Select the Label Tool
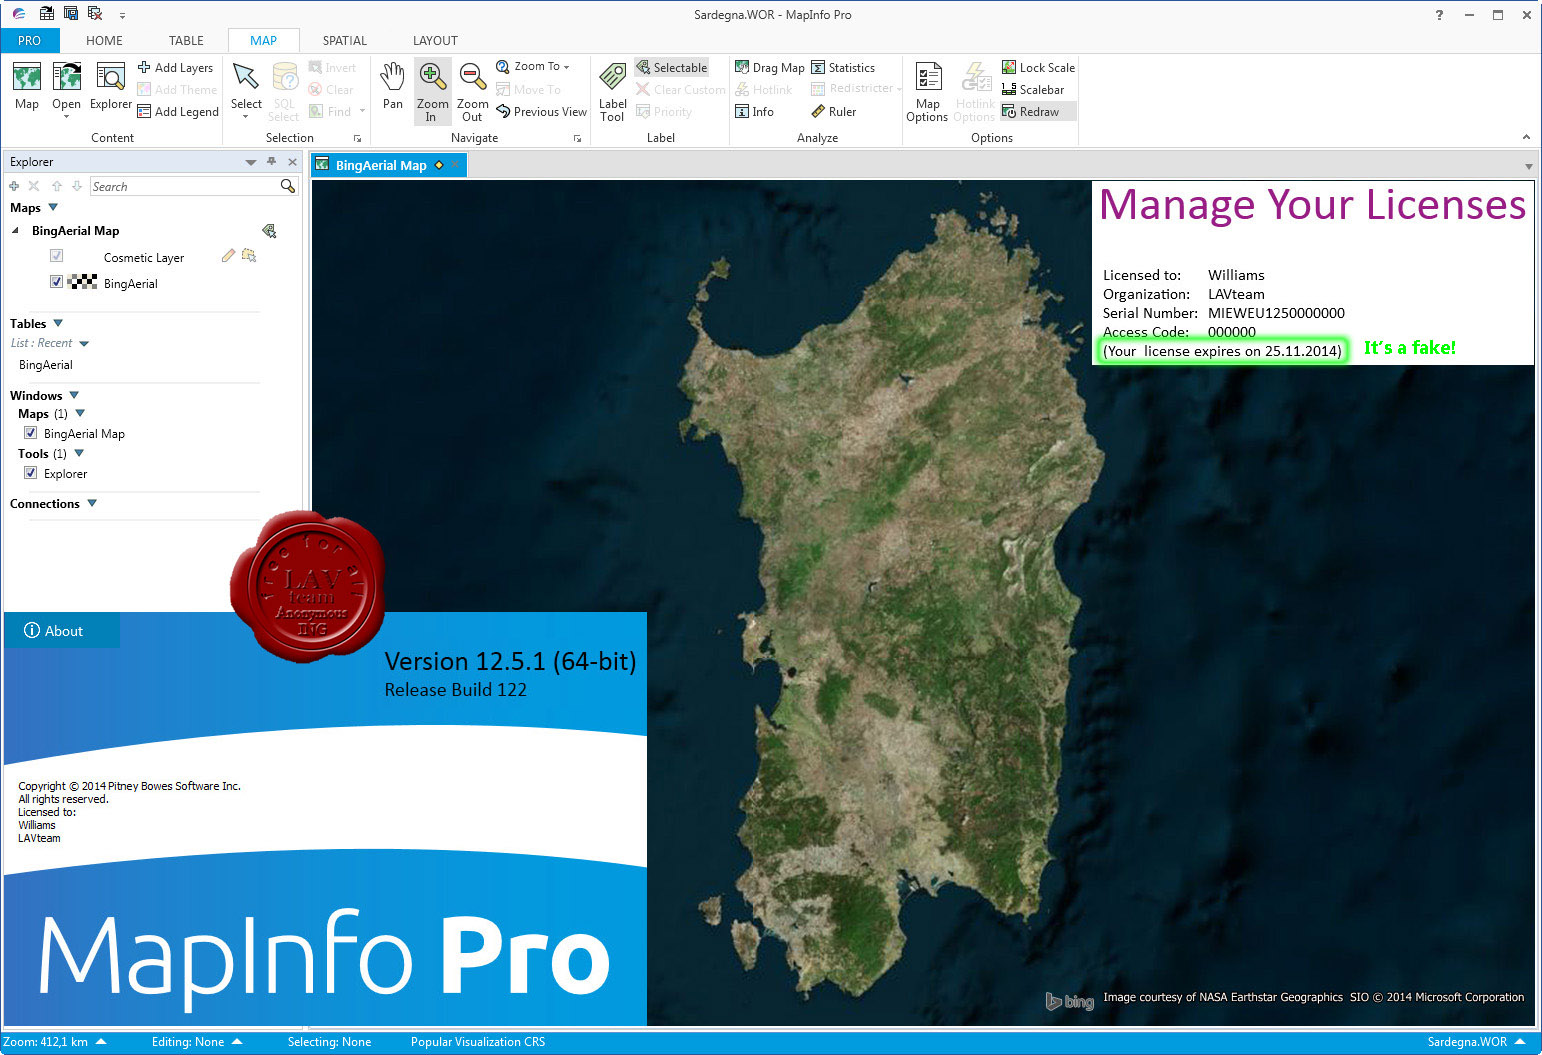The image size is (1542, 1055). click(612, 91)
